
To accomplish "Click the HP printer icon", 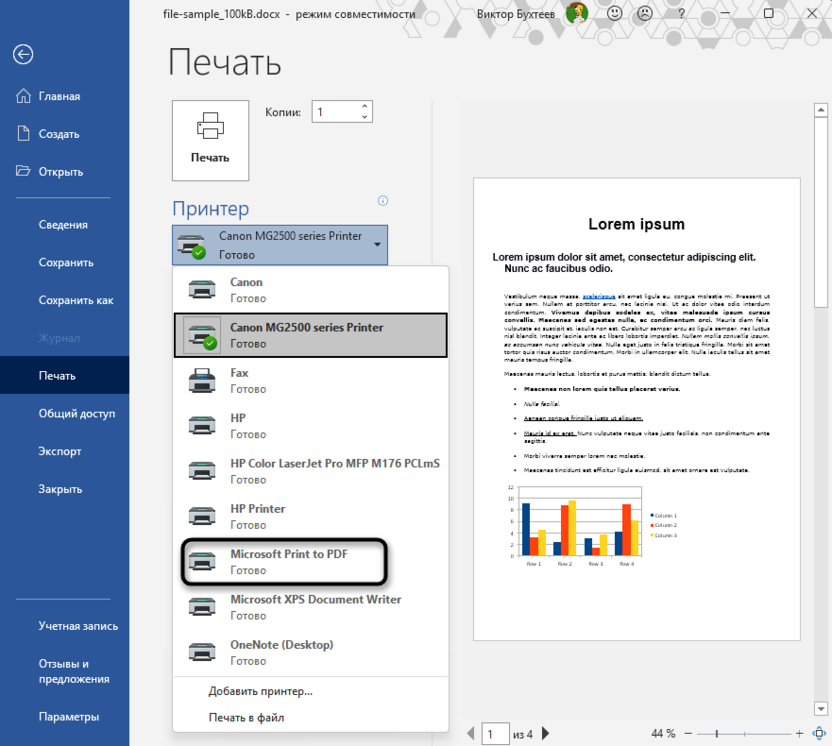I will (202, 426).
